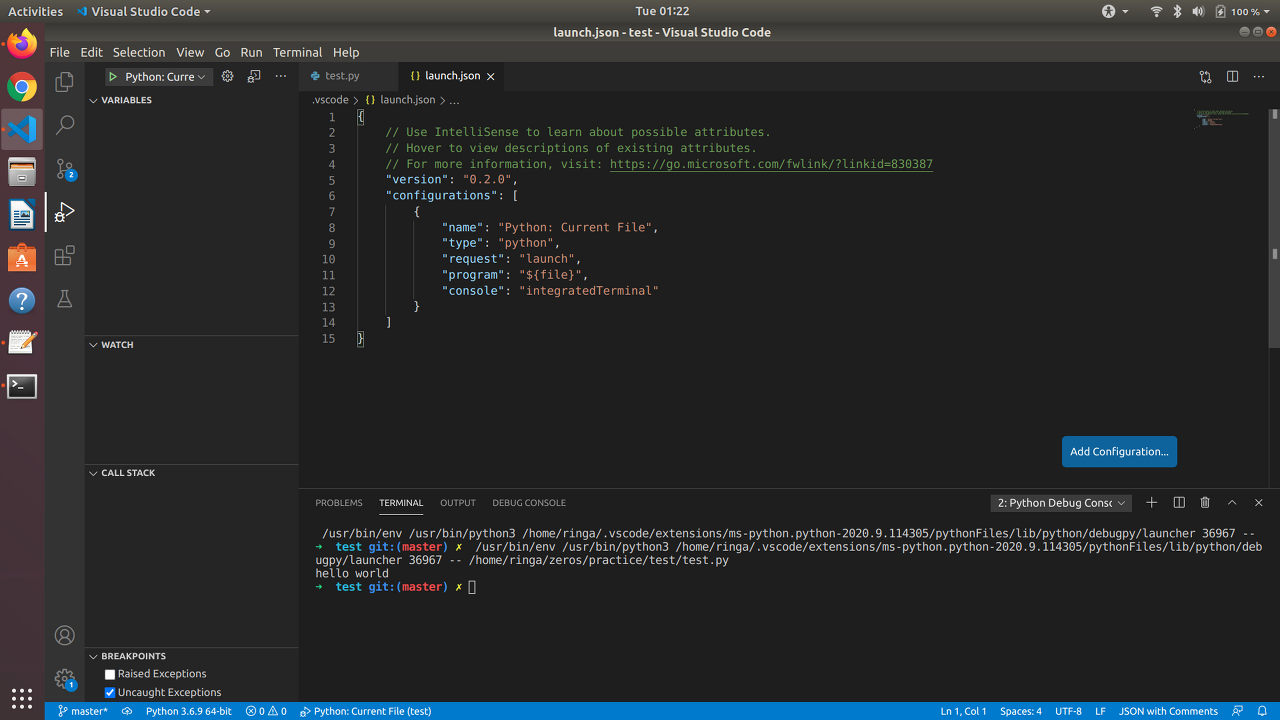
Task: Create a new terminal with plus icon
Action: (x=1151, y=503)
